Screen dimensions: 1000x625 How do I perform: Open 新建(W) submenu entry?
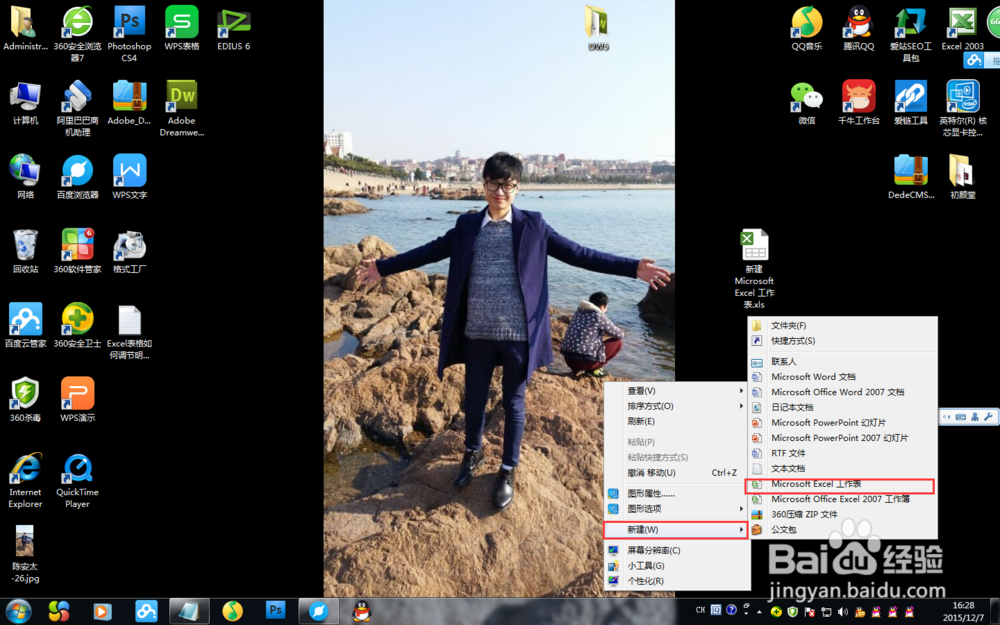coord(675,529)
